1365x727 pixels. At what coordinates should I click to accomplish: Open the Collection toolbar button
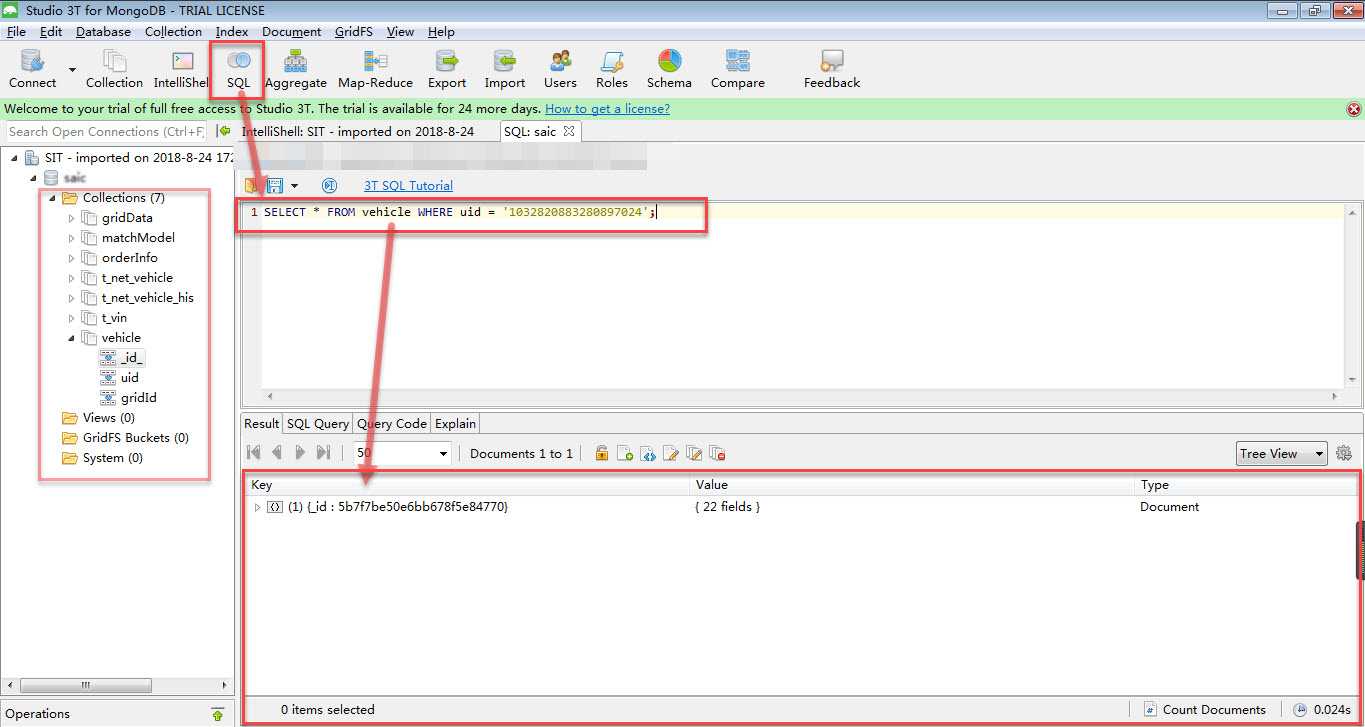(114, 69)
